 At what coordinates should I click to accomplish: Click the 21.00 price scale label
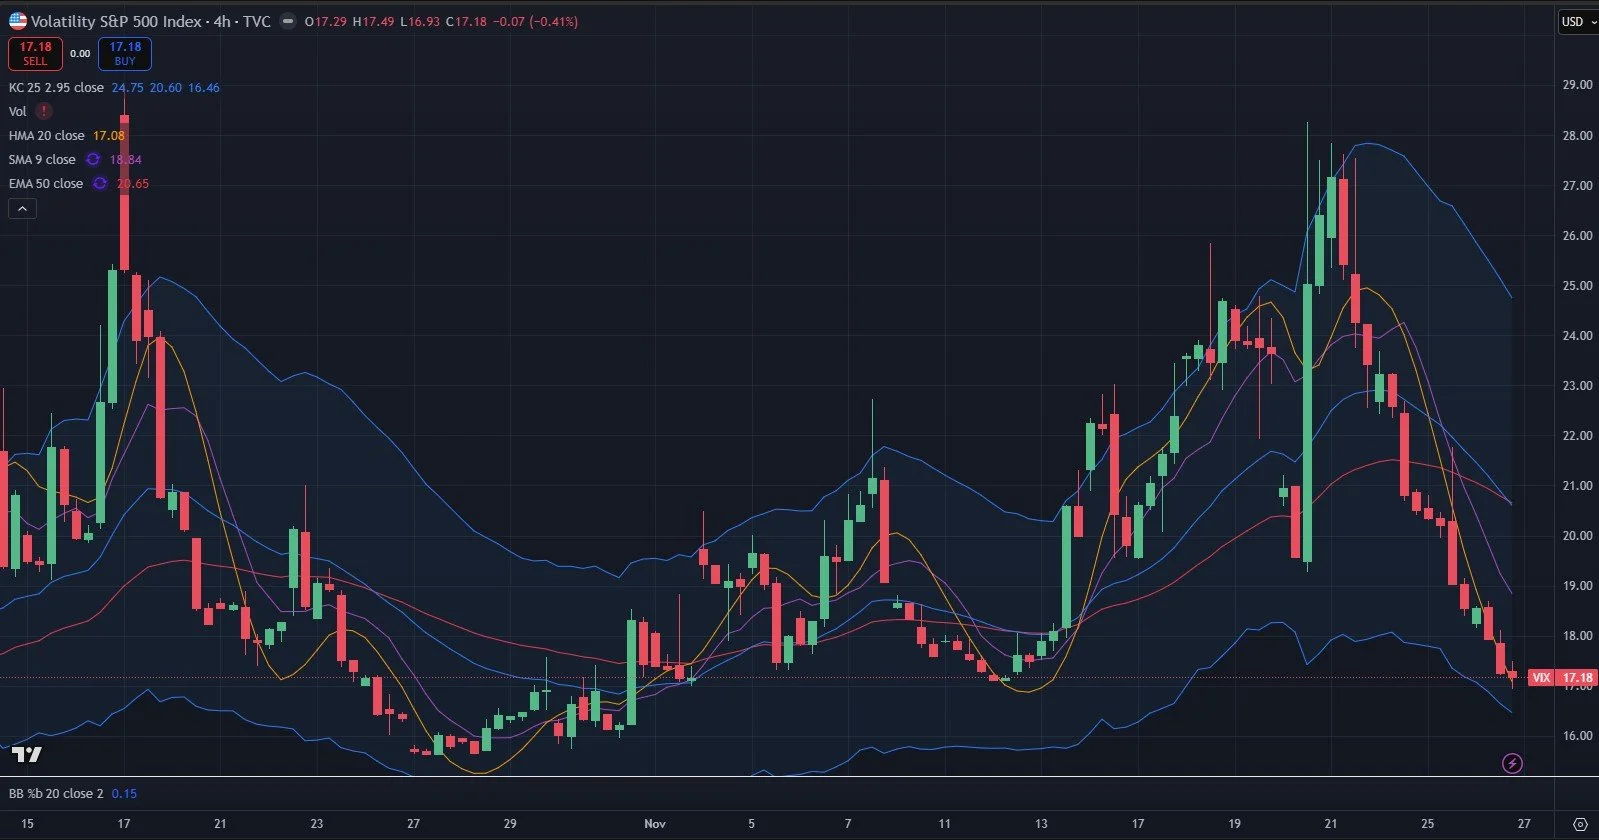pyautogui.click(x=1577, y=485)
